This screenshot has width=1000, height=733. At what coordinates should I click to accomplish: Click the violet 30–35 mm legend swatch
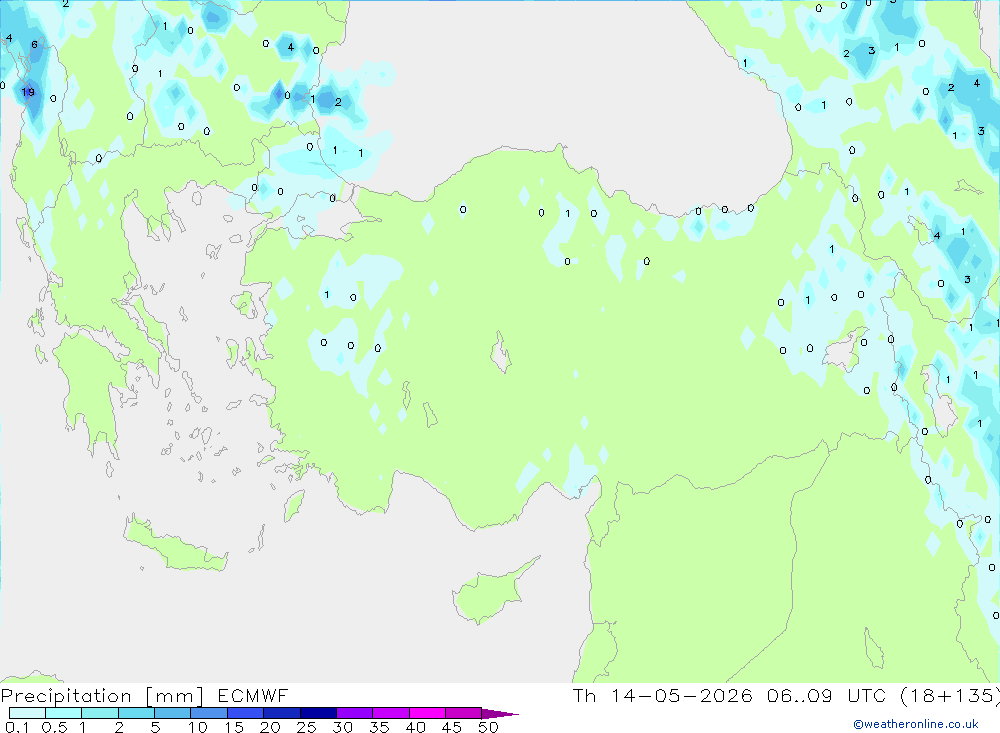(x=355, y=713)
